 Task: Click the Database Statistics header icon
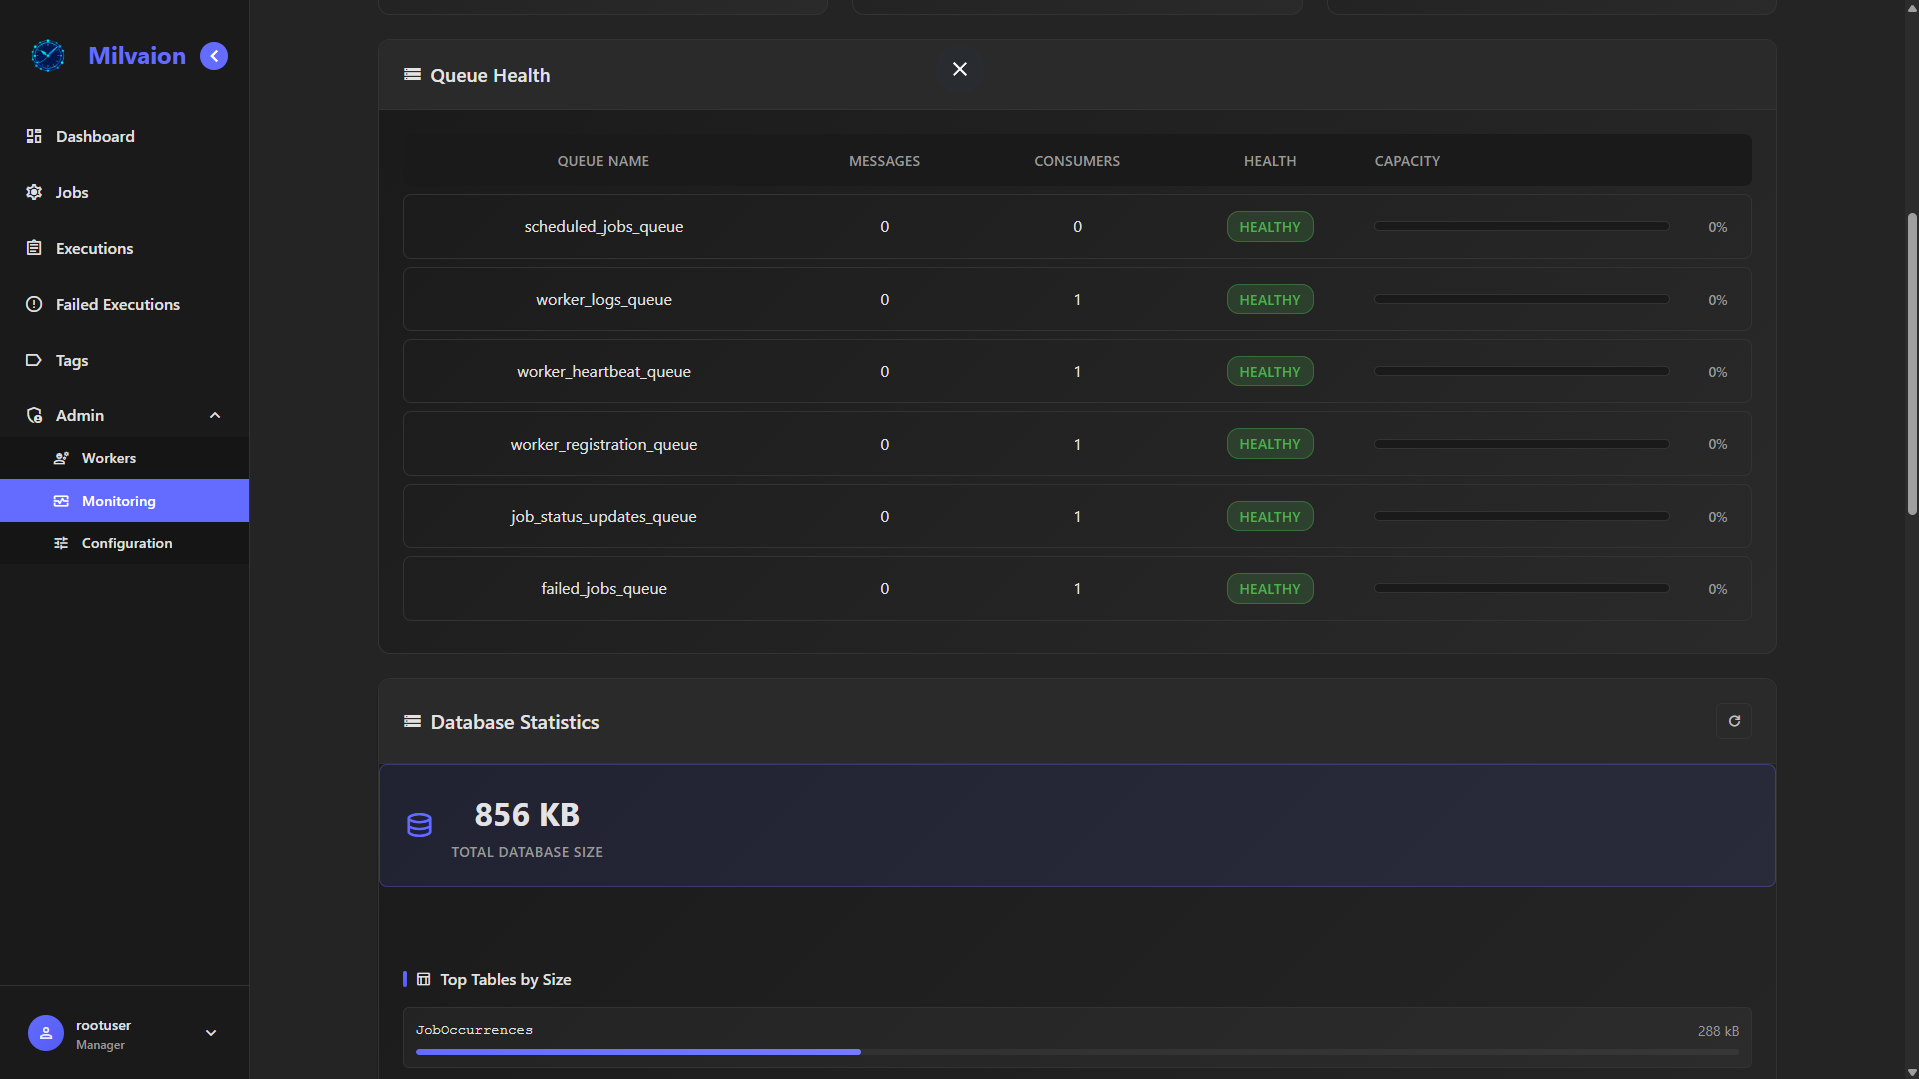tap(412, 721)
